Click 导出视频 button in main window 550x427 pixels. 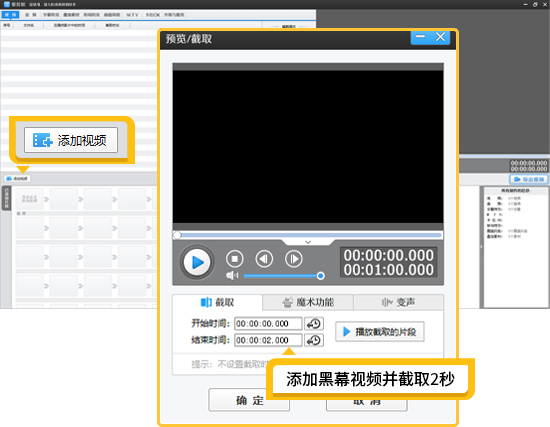[x=529, y=179]
